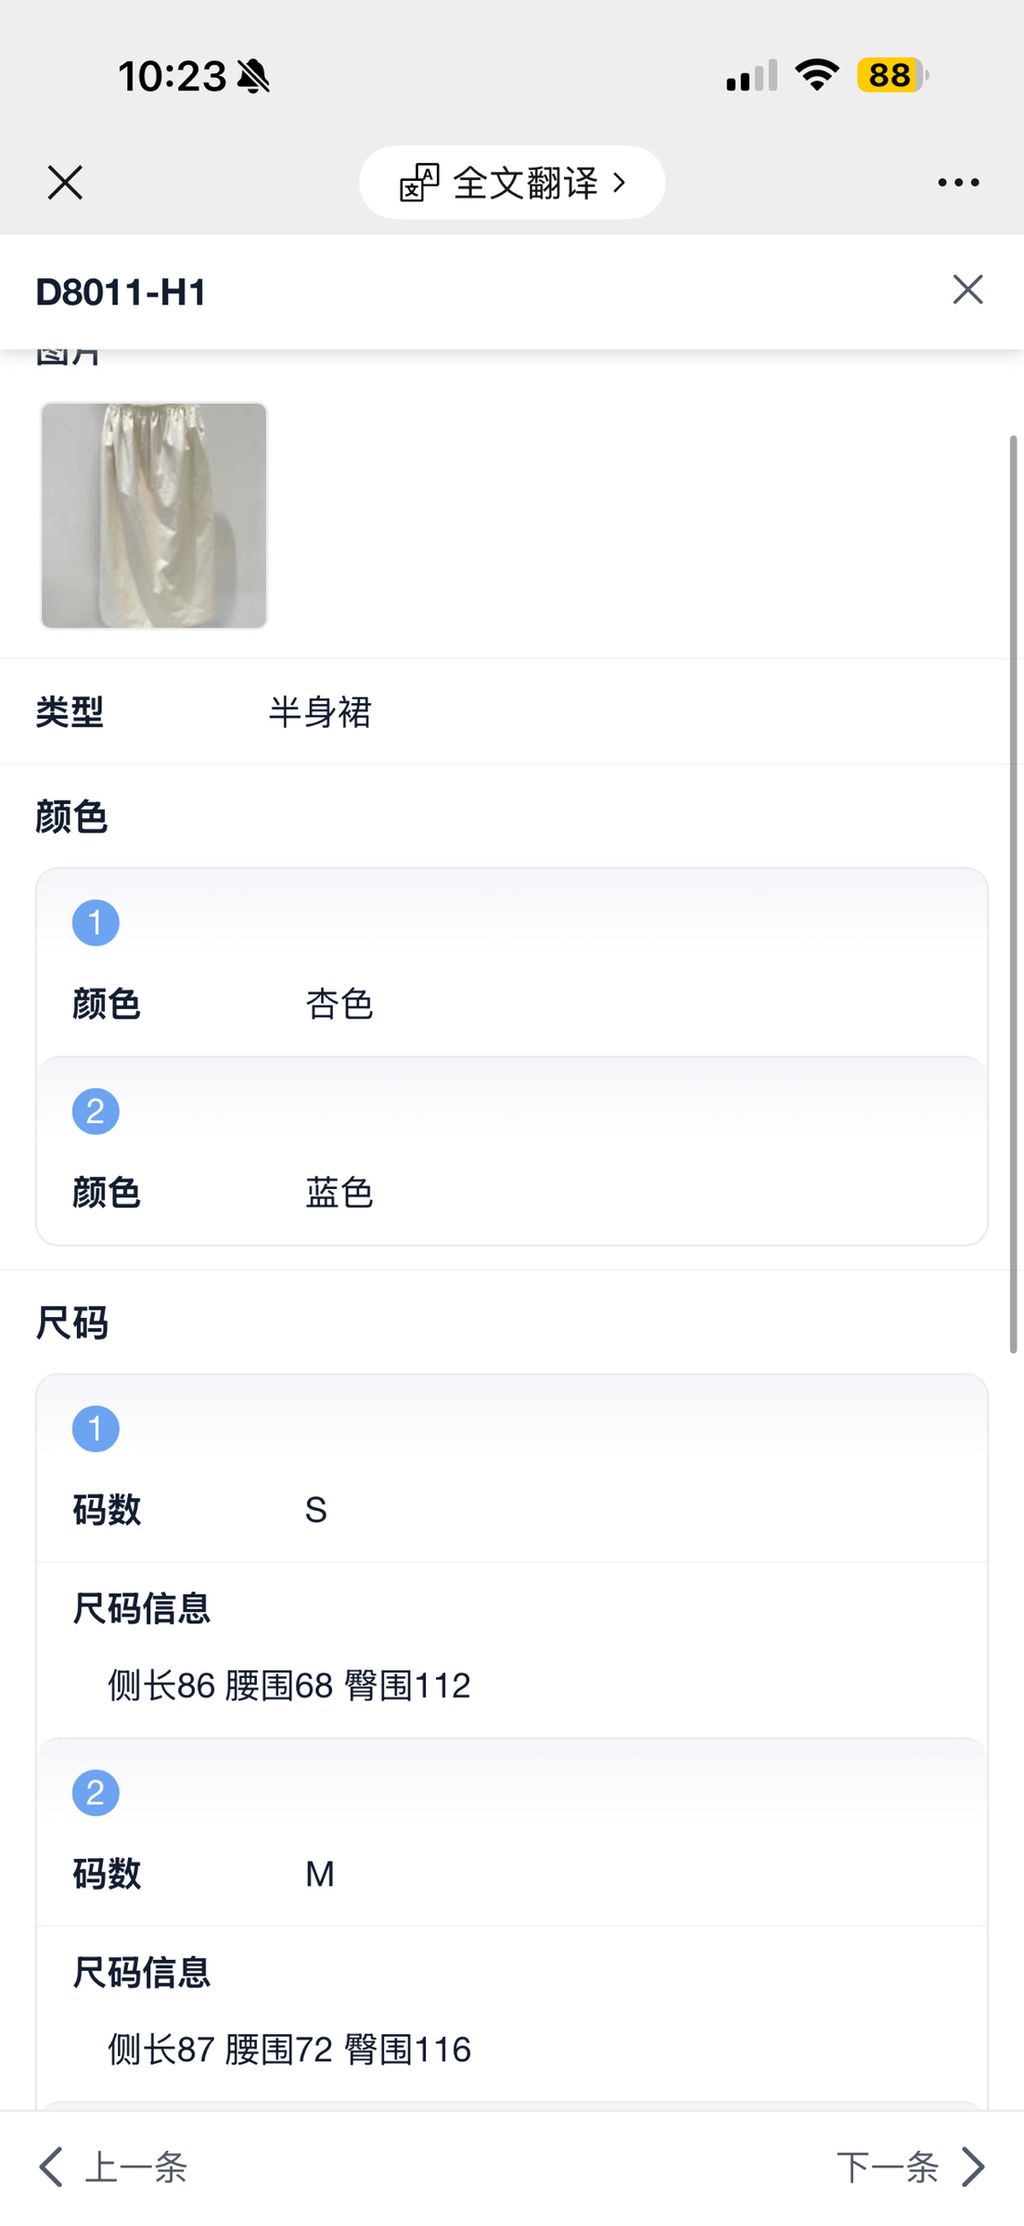Tap the translate icon in the pill

tap(419, 183)
